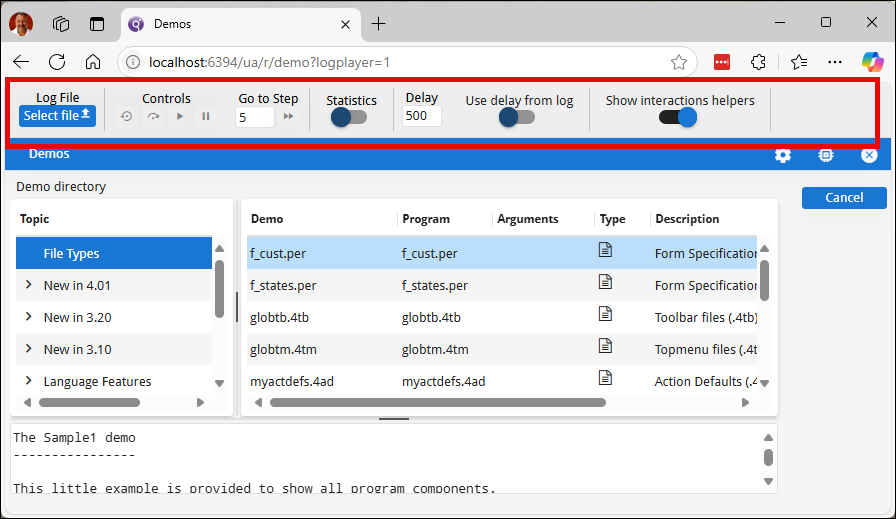Expand the New in 4.01 topic
Image resolution: width=896 pixels, height=519 pixels.
tap(28, 285)
